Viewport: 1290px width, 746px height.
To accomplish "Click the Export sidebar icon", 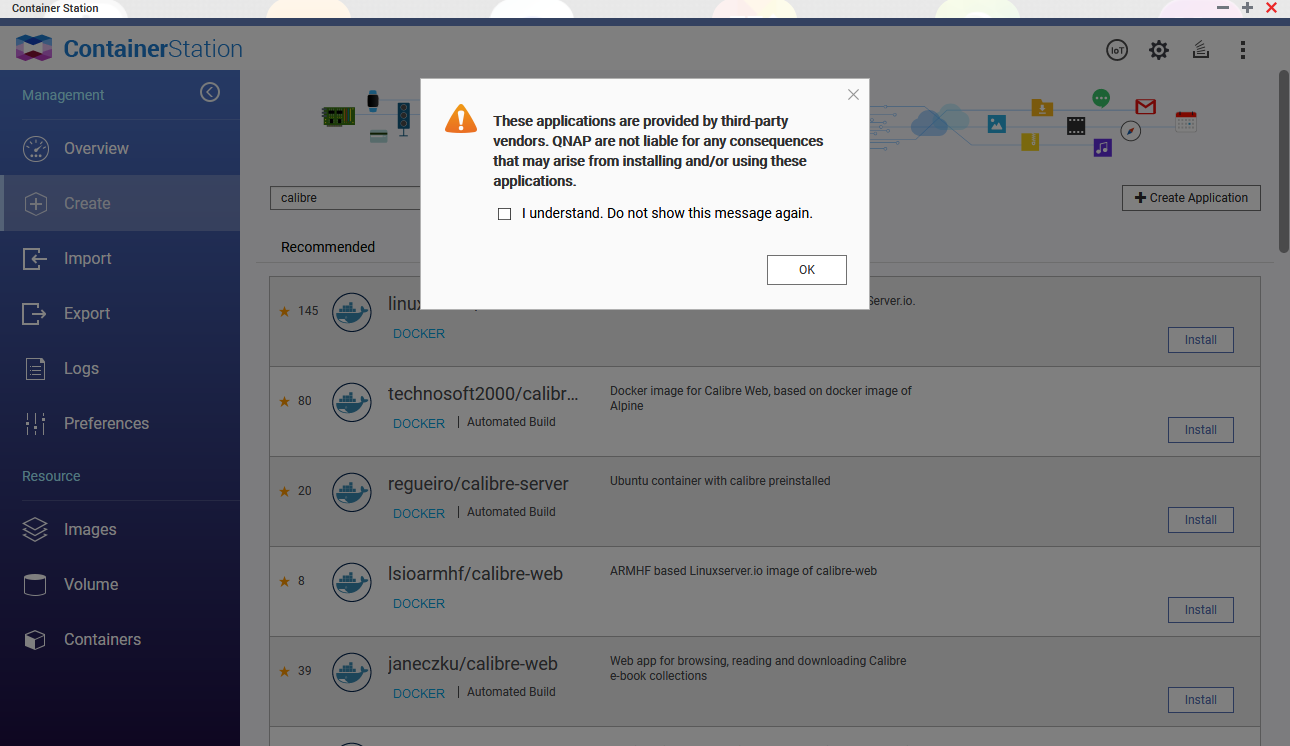I will pos(35,313).
